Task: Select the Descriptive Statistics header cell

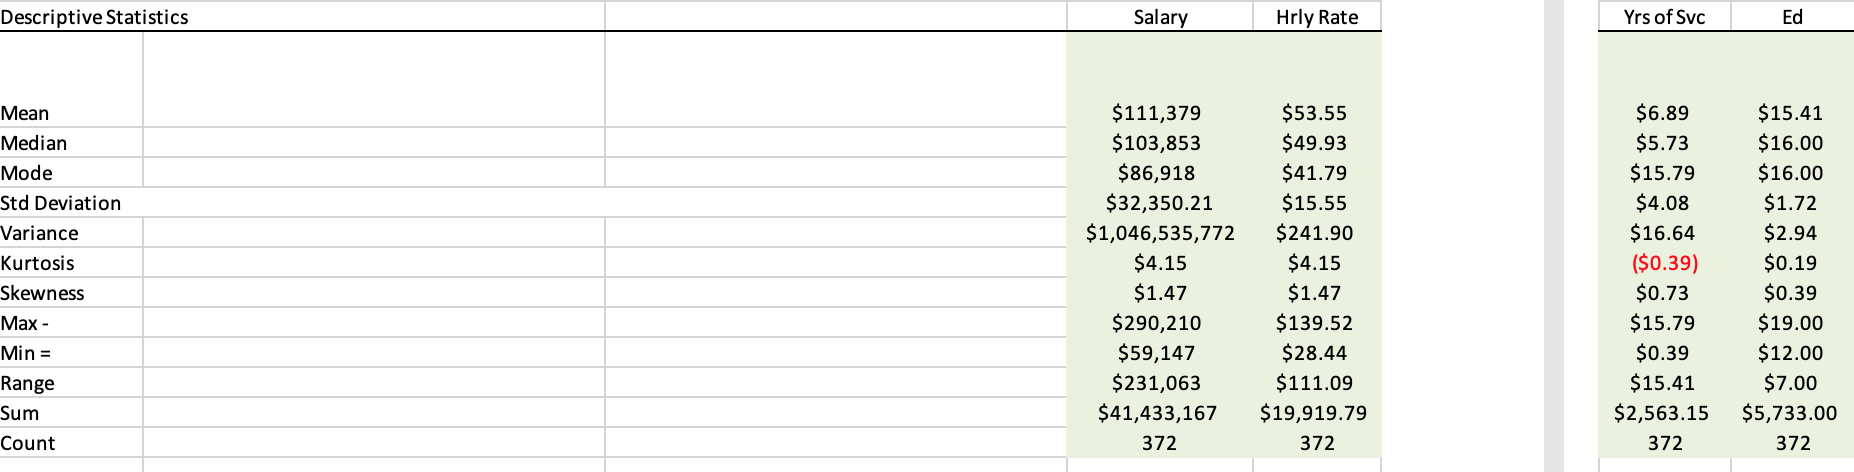Action: [x=94, y=17]
